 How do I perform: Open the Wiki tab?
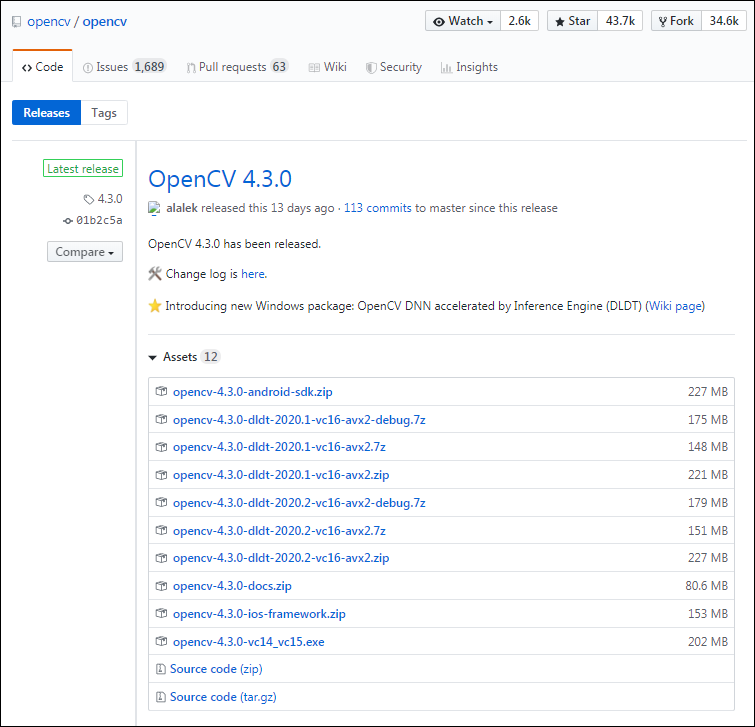327,67
